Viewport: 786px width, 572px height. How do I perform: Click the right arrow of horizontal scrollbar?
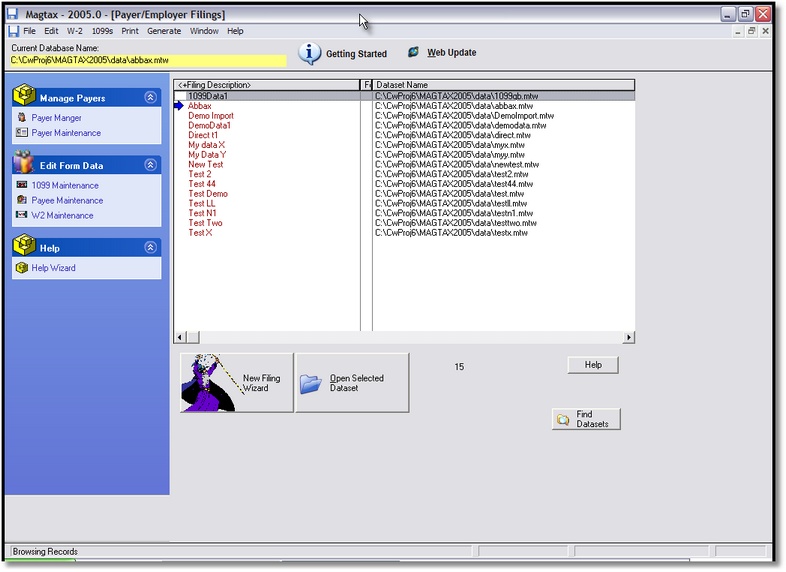[629, 337]
